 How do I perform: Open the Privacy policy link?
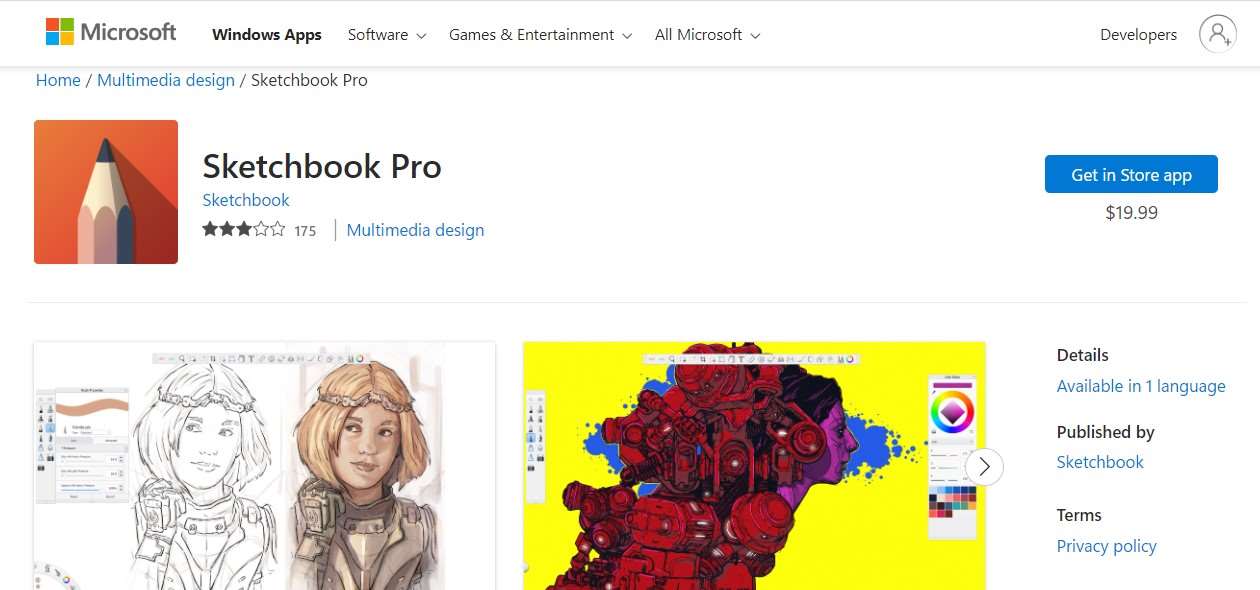click(1106, 546)
